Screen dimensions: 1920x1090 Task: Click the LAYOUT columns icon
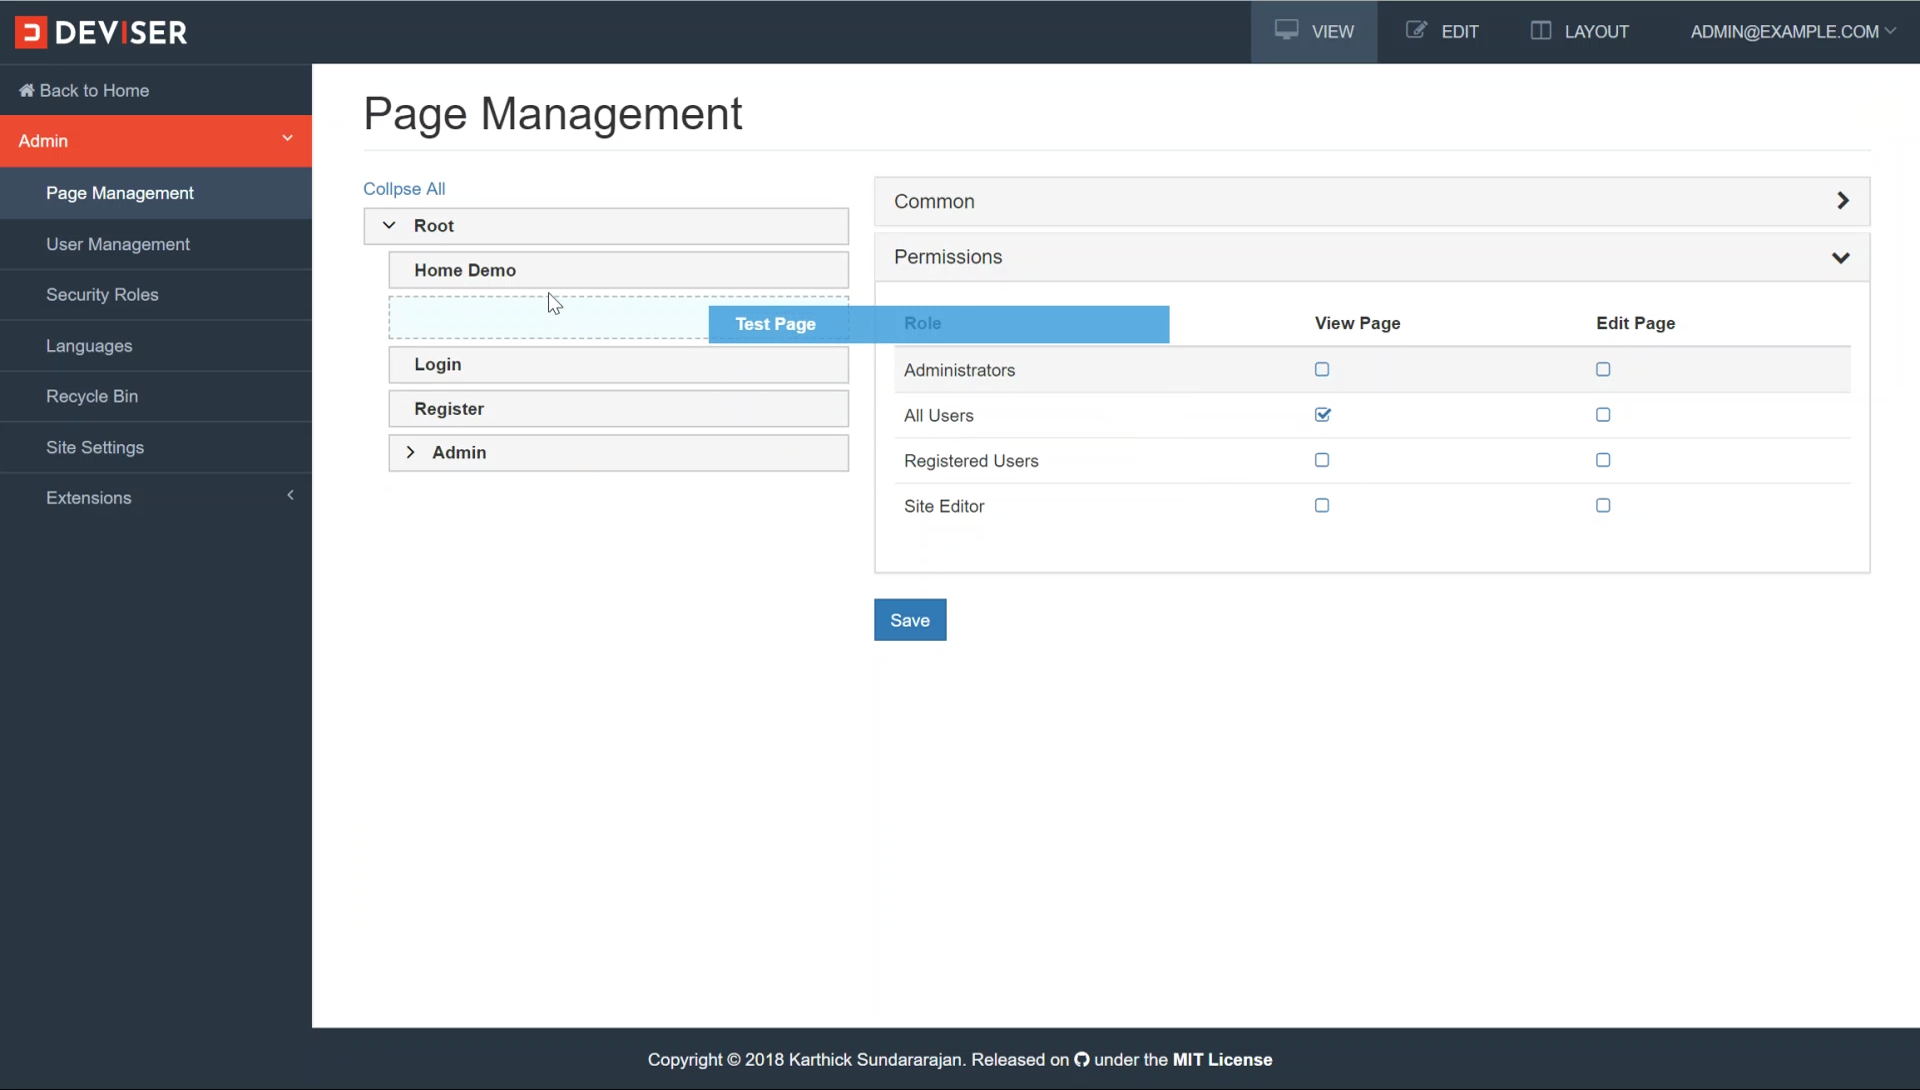click(1541, 30)
